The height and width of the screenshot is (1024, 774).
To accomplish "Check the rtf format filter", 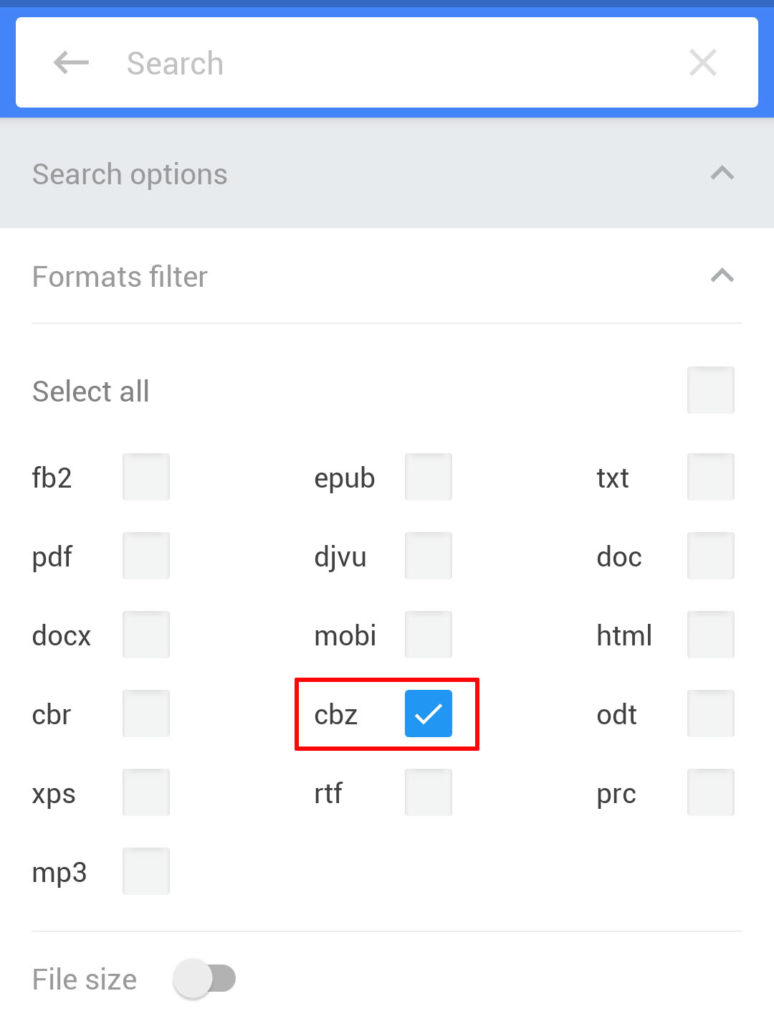I will [x=428, y=791].
